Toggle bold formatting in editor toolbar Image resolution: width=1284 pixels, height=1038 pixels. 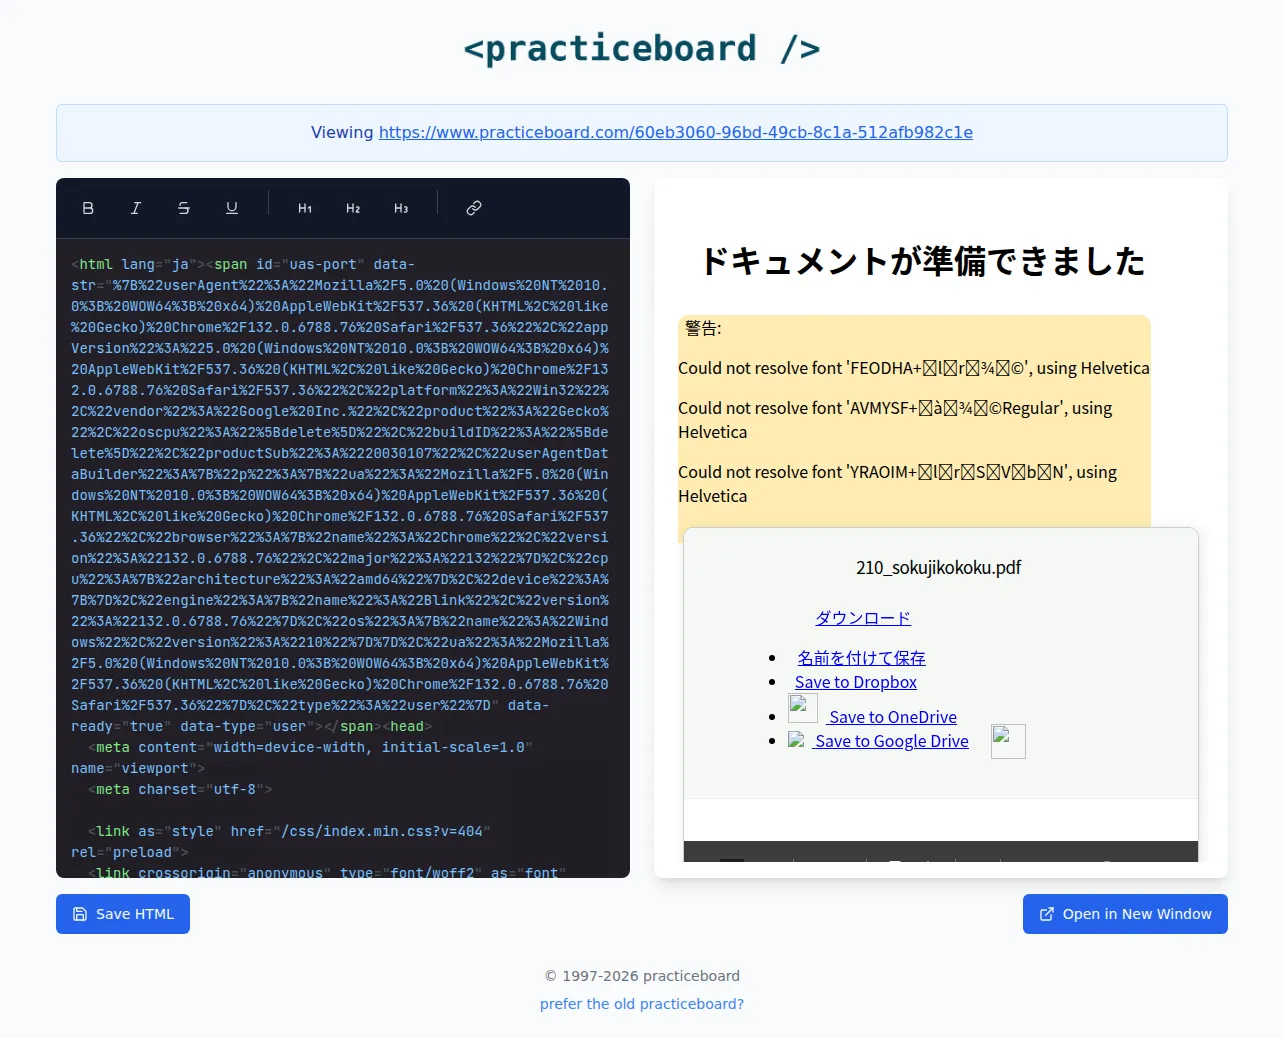[x=88, y=208]
